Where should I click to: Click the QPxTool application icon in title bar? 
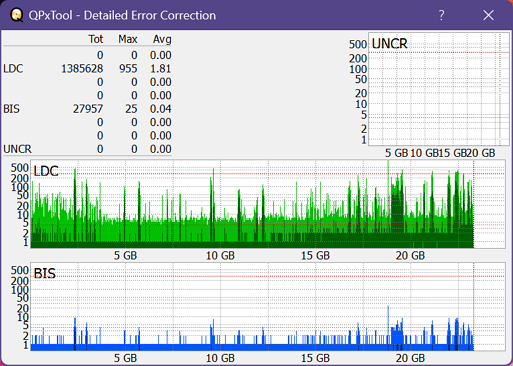[16, 15]
